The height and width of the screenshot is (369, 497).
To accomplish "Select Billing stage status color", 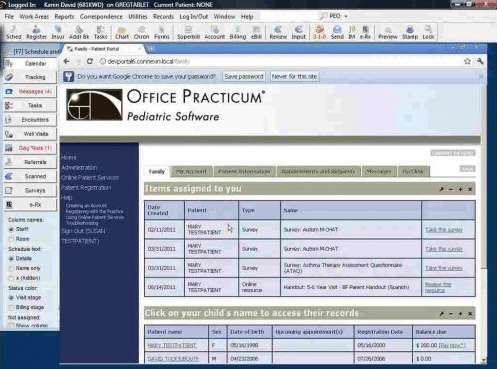I will (x=11, y=307).
